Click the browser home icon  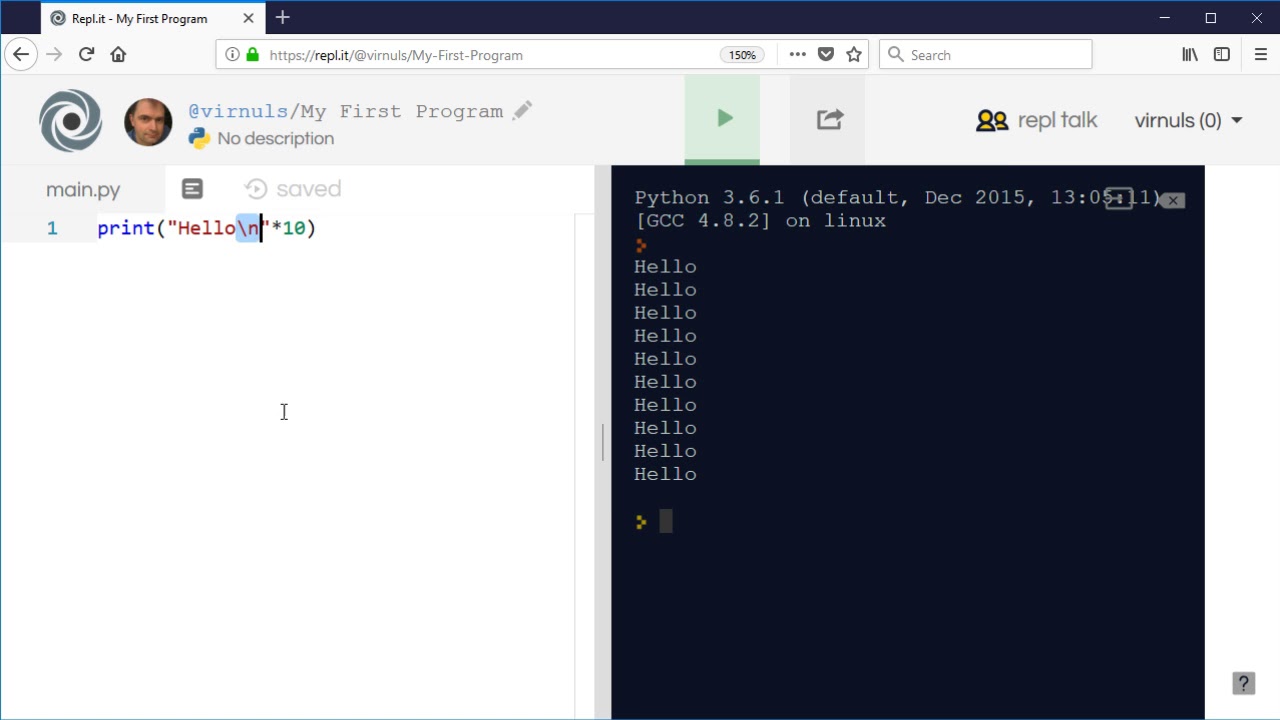click(118, 55)
